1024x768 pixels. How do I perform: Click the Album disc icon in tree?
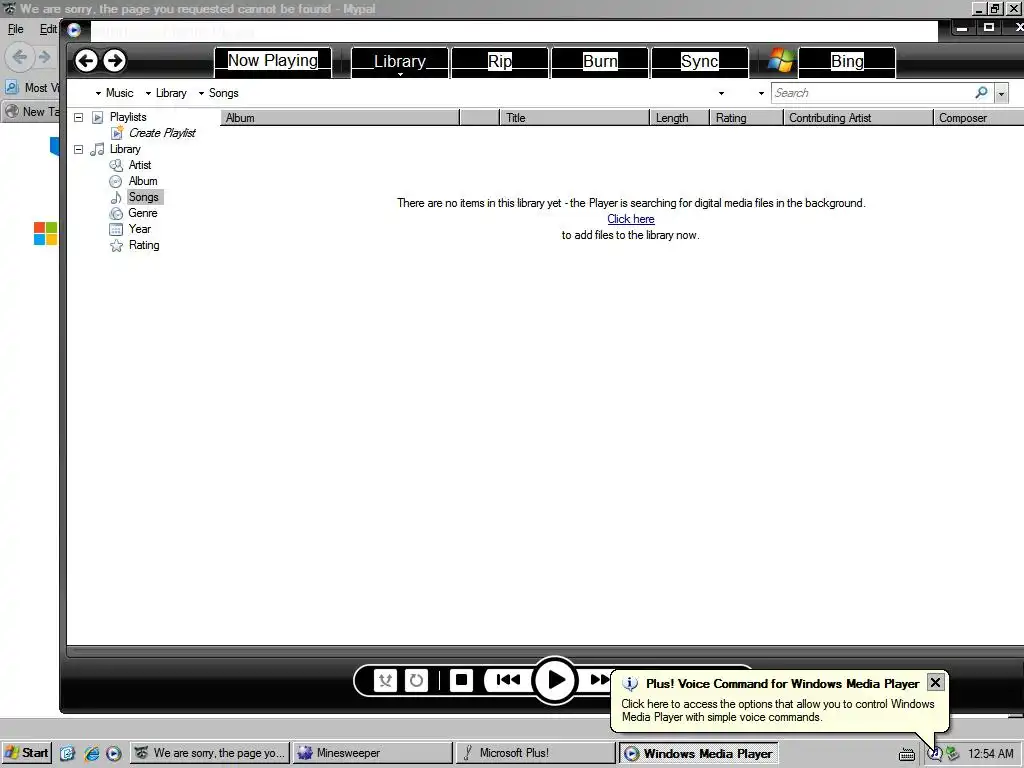coord(116,182)
